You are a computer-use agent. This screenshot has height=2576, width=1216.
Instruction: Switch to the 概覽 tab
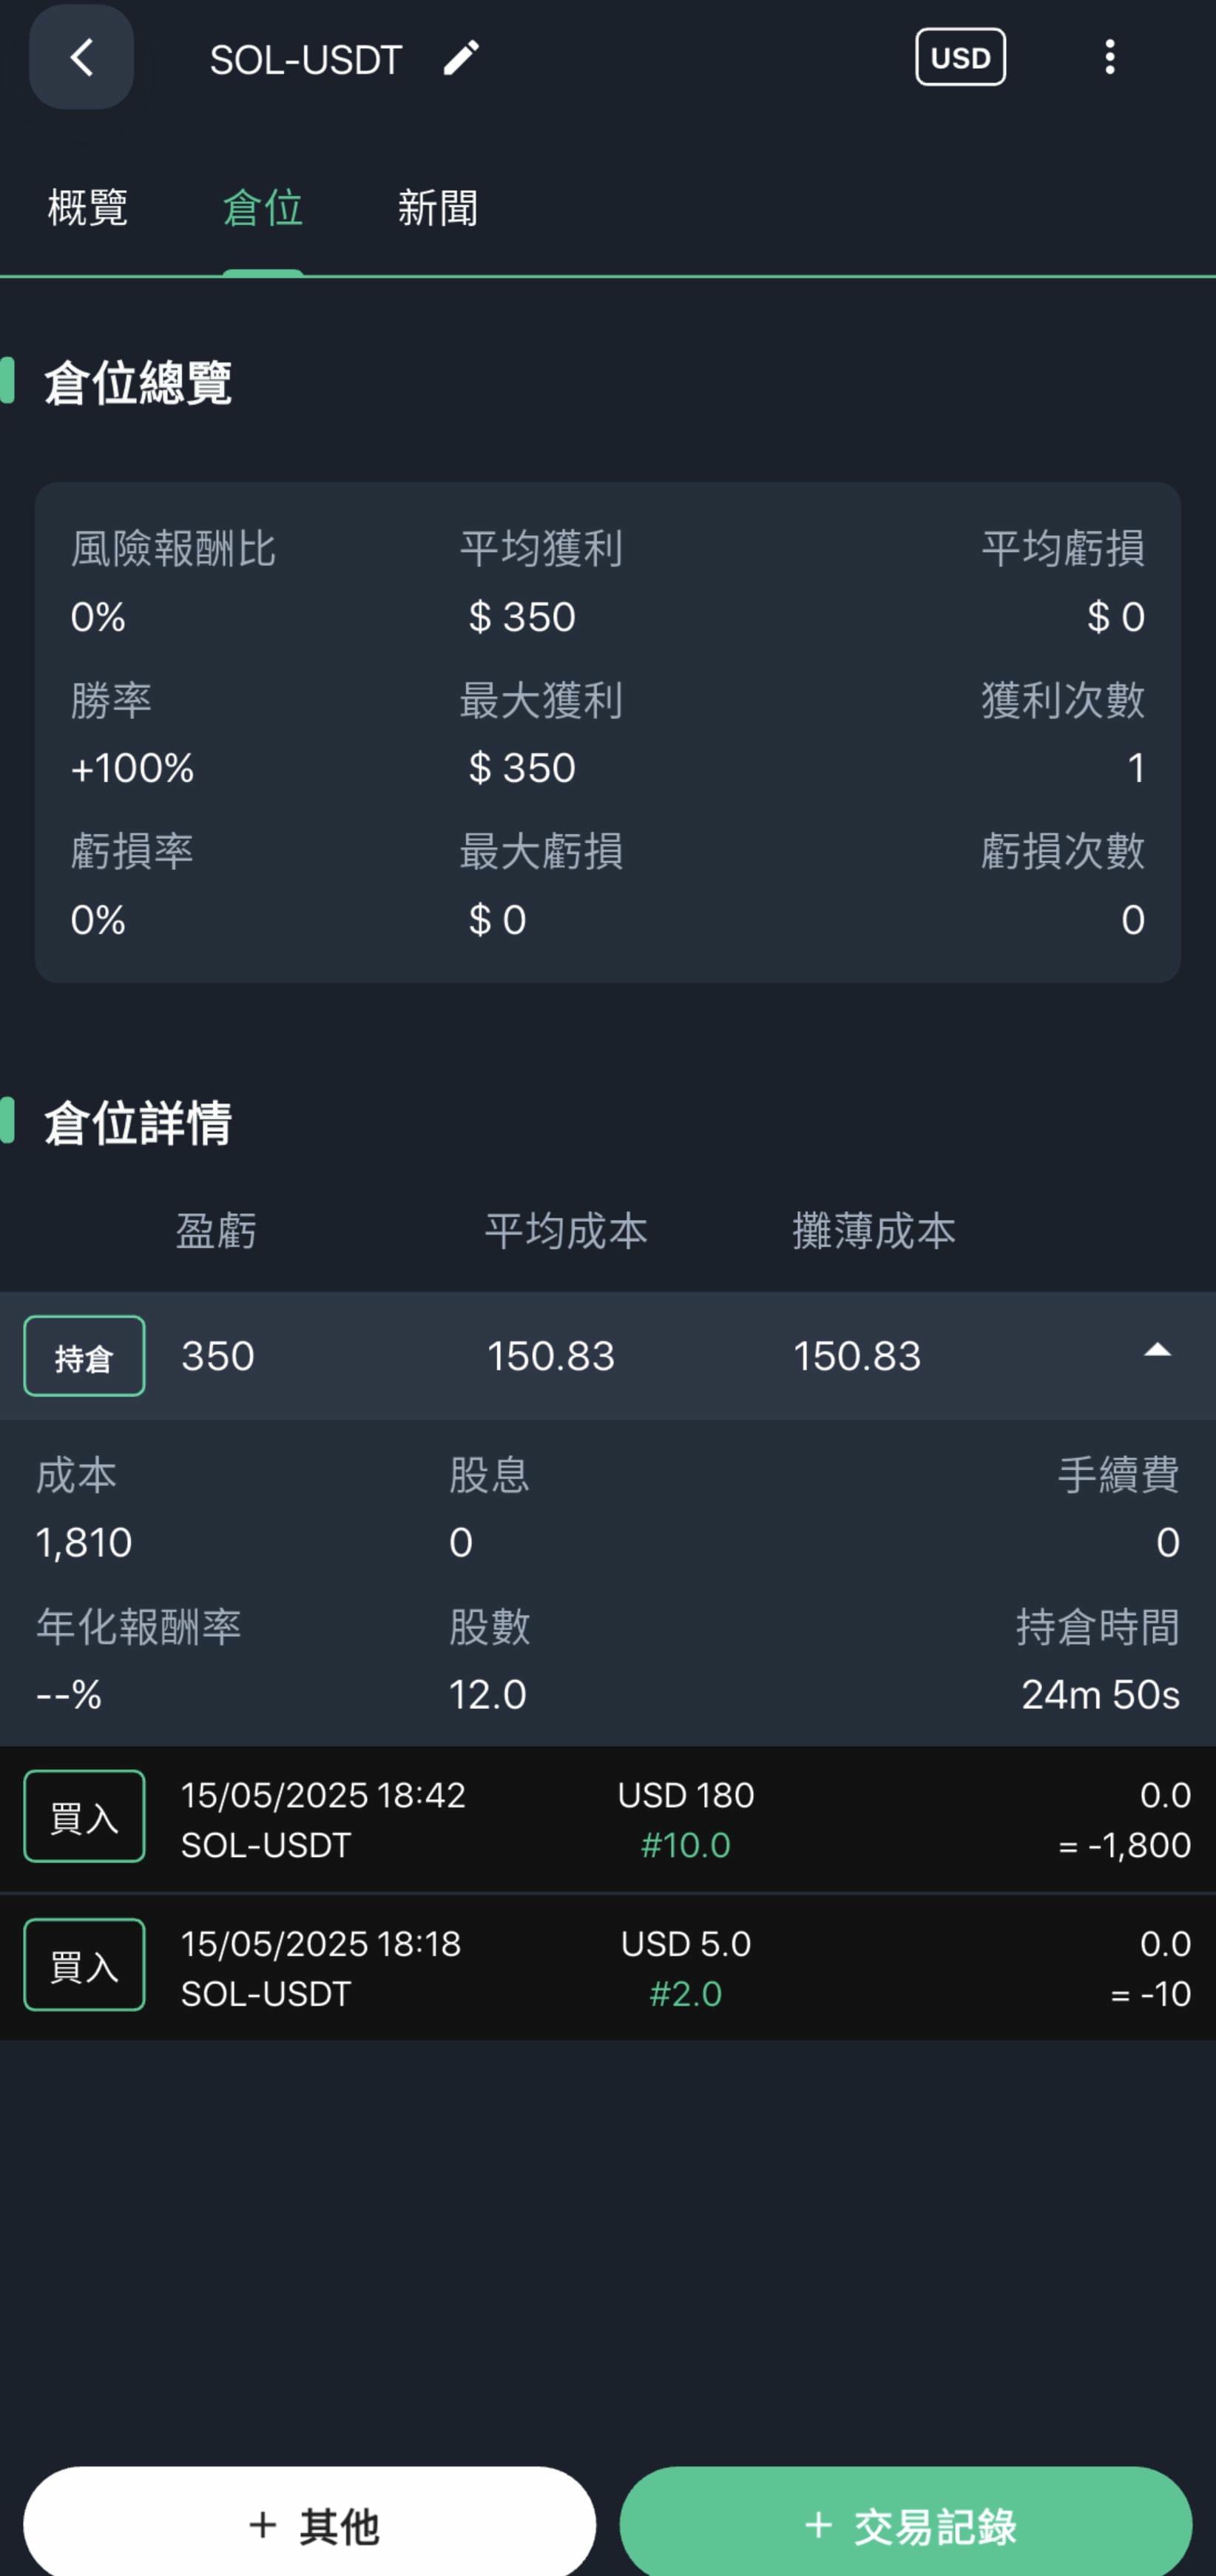[88, 208]
